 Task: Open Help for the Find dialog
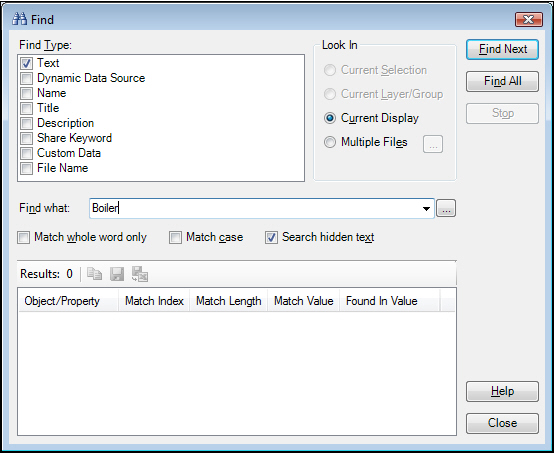tap(502, 391)
